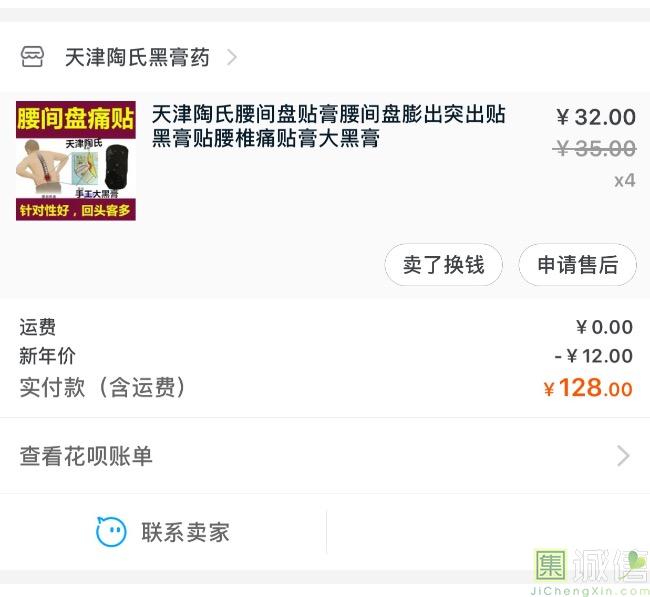This screenshot has width=650, height=597.
Task: Click the green 集诚信 watermark logo
Action: pyautogui.click(x=590, y=571)
